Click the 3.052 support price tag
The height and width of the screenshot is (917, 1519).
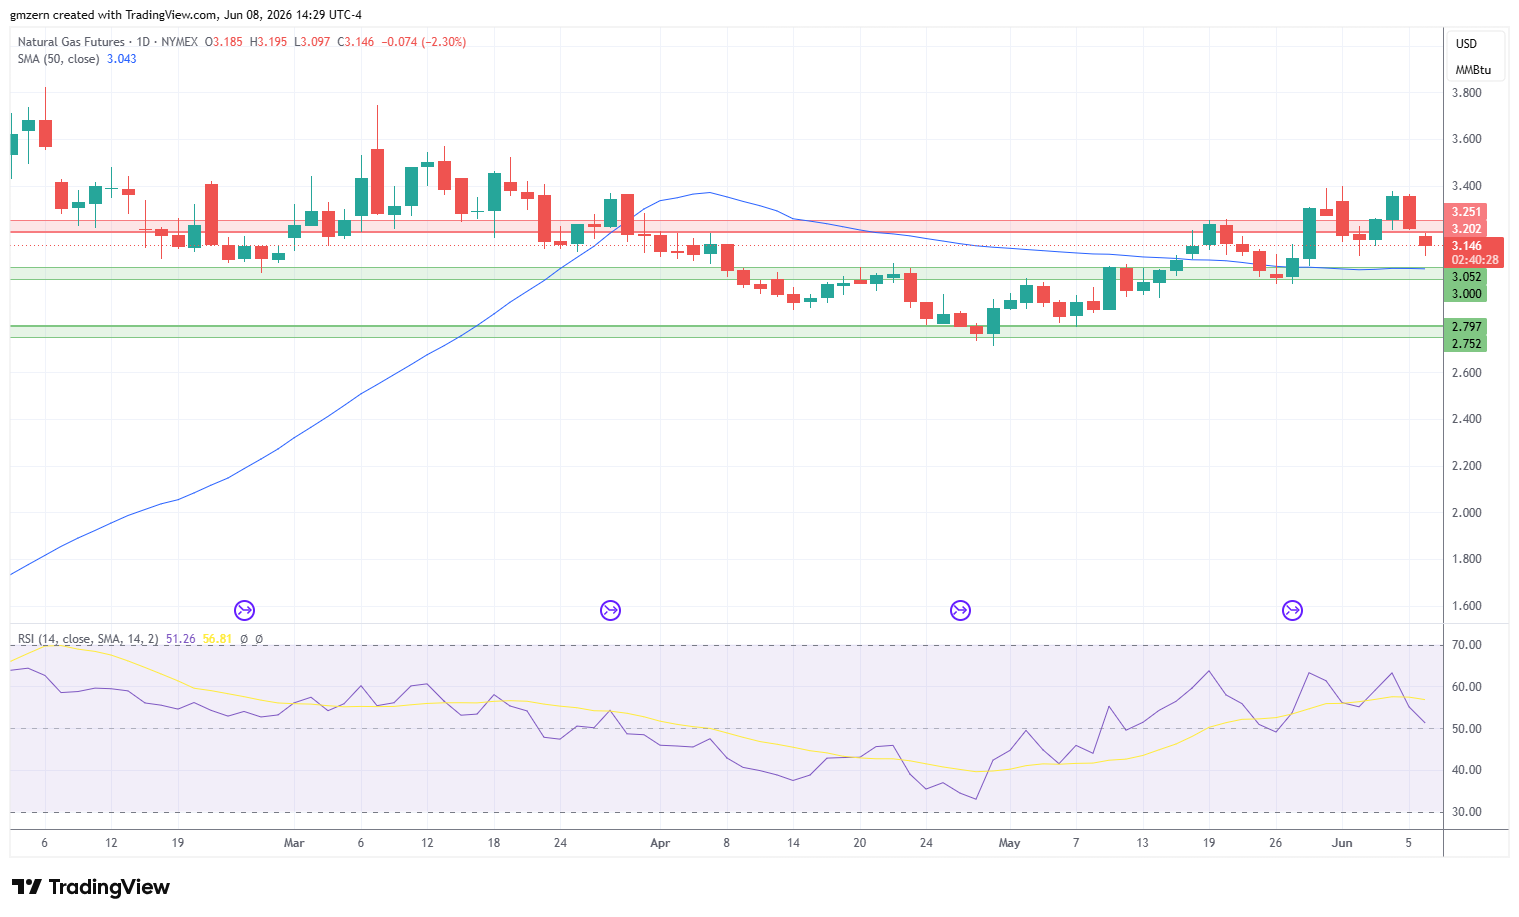[x=1467, y=277]
